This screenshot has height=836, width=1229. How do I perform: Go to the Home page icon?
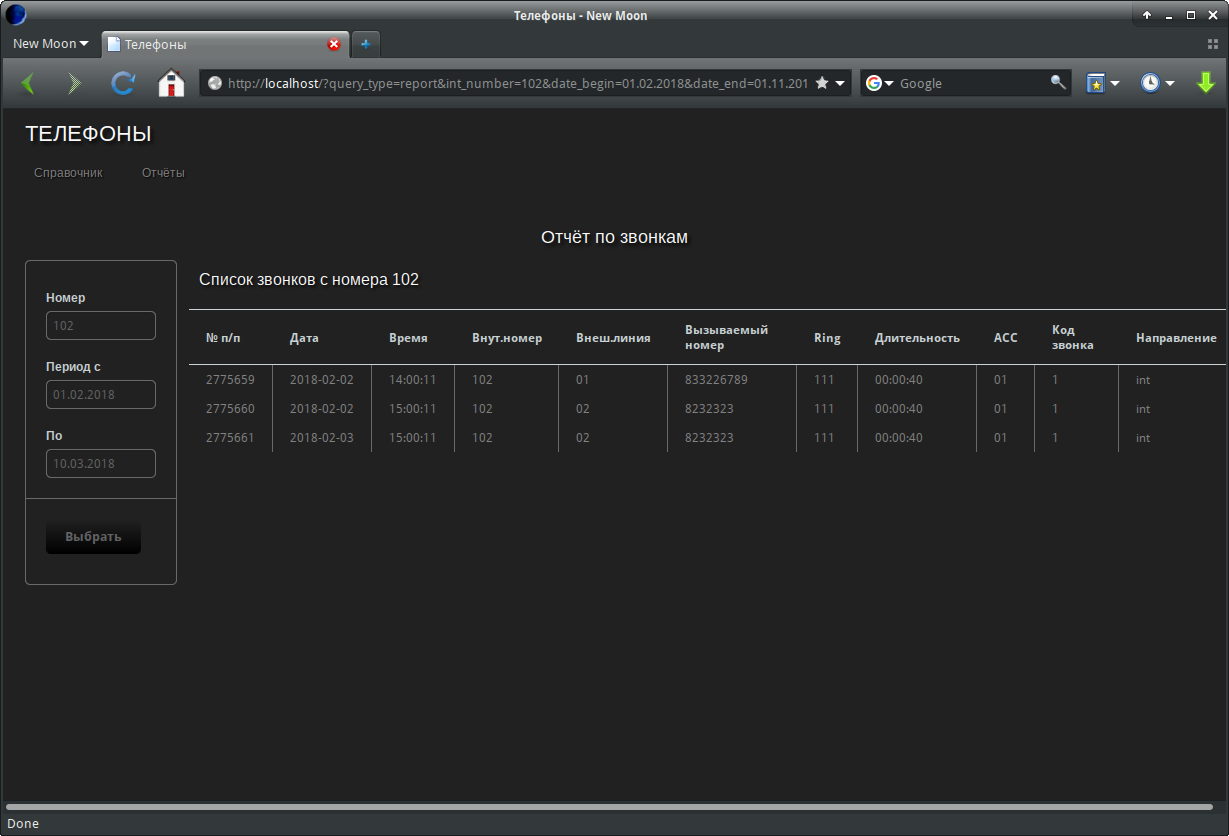[x=172, y=84]
